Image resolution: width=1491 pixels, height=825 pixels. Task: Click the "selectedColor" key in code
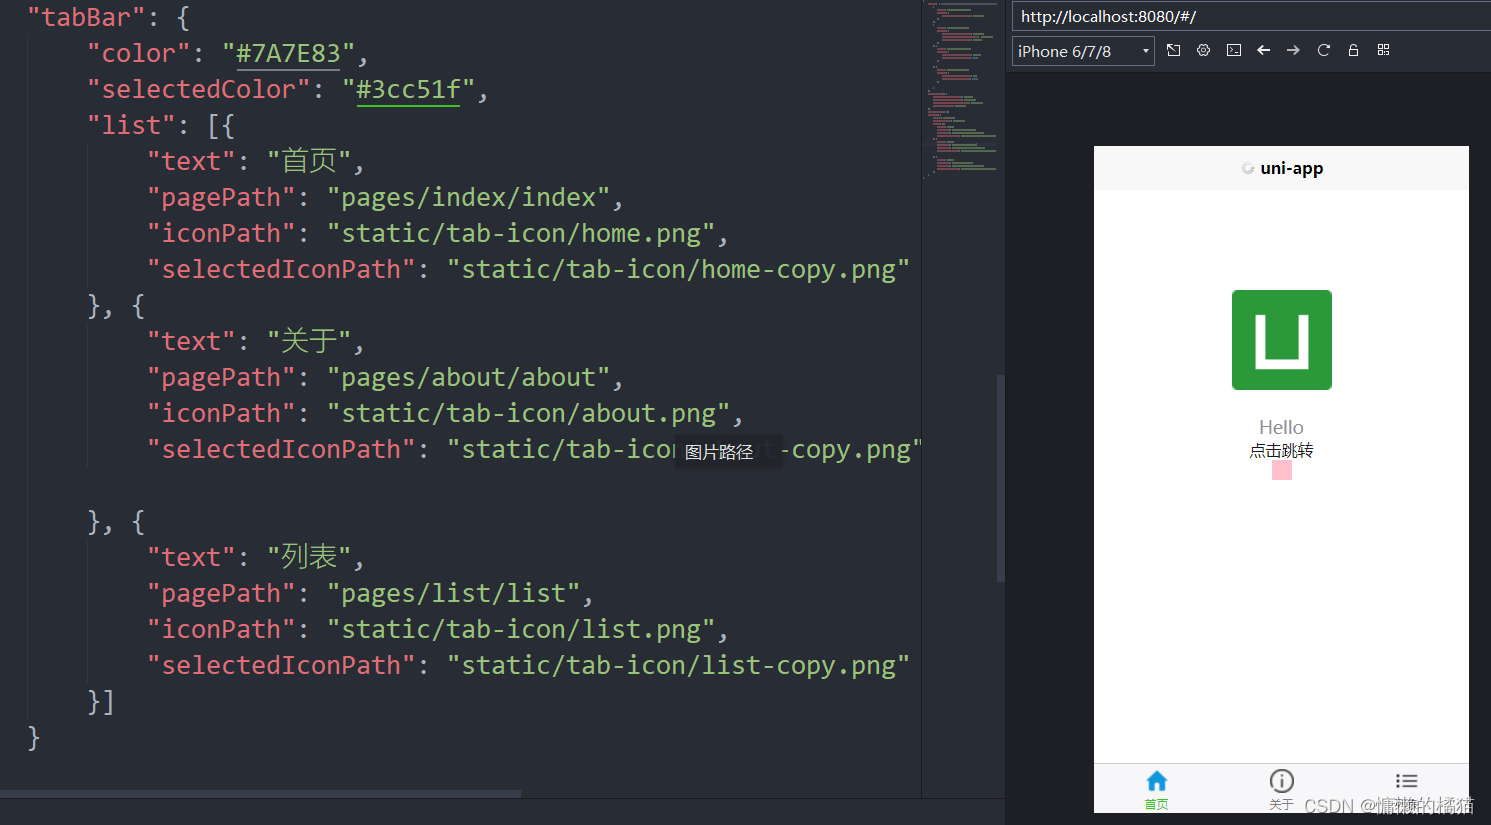click(198, 90)
